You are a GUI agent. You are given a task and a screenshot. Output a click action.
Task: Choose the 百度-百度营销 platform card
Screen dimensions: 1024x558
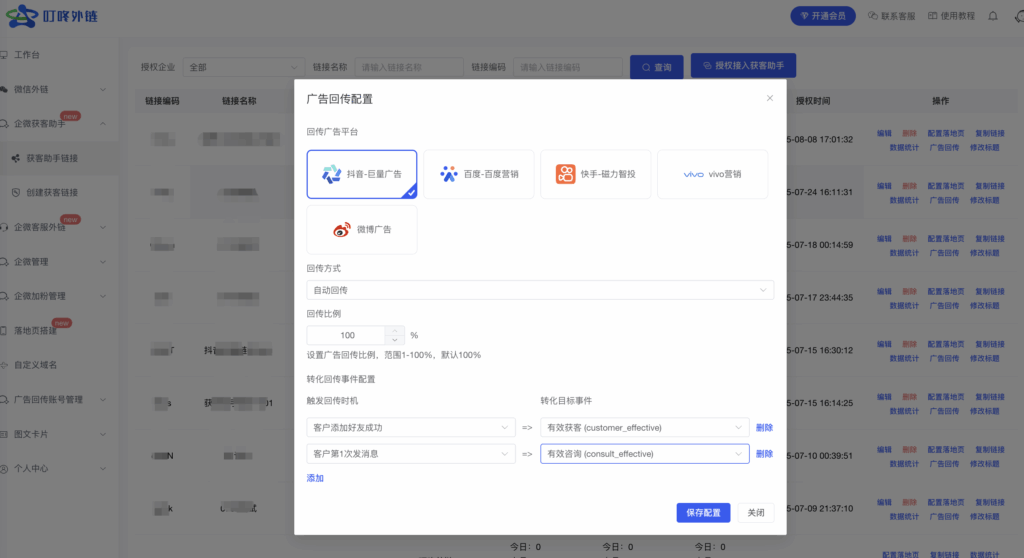[478, 174]
